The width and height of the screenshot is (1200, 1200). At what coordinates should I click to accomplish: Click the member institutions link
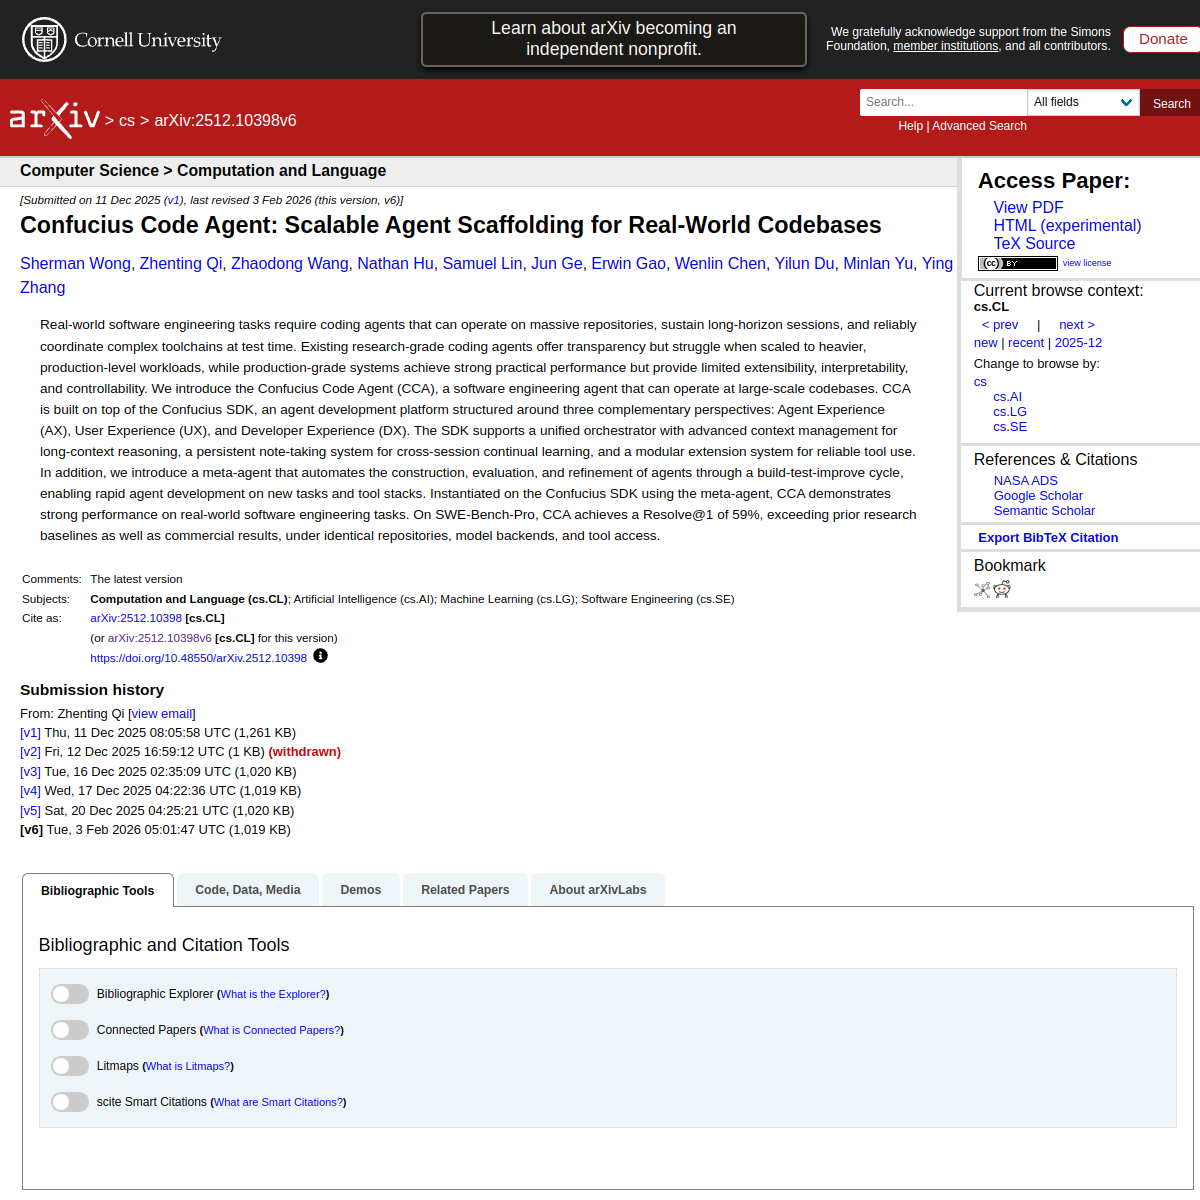pos(945,46)
